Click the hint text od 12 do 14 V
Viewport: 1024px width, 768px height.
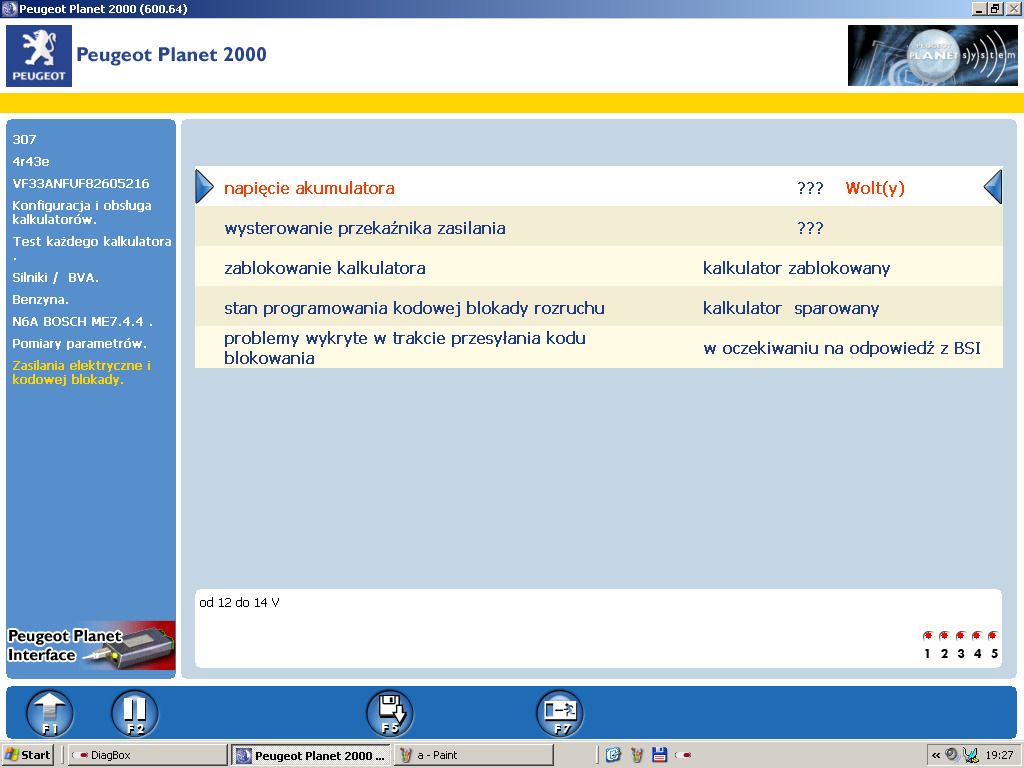point(239,602)
